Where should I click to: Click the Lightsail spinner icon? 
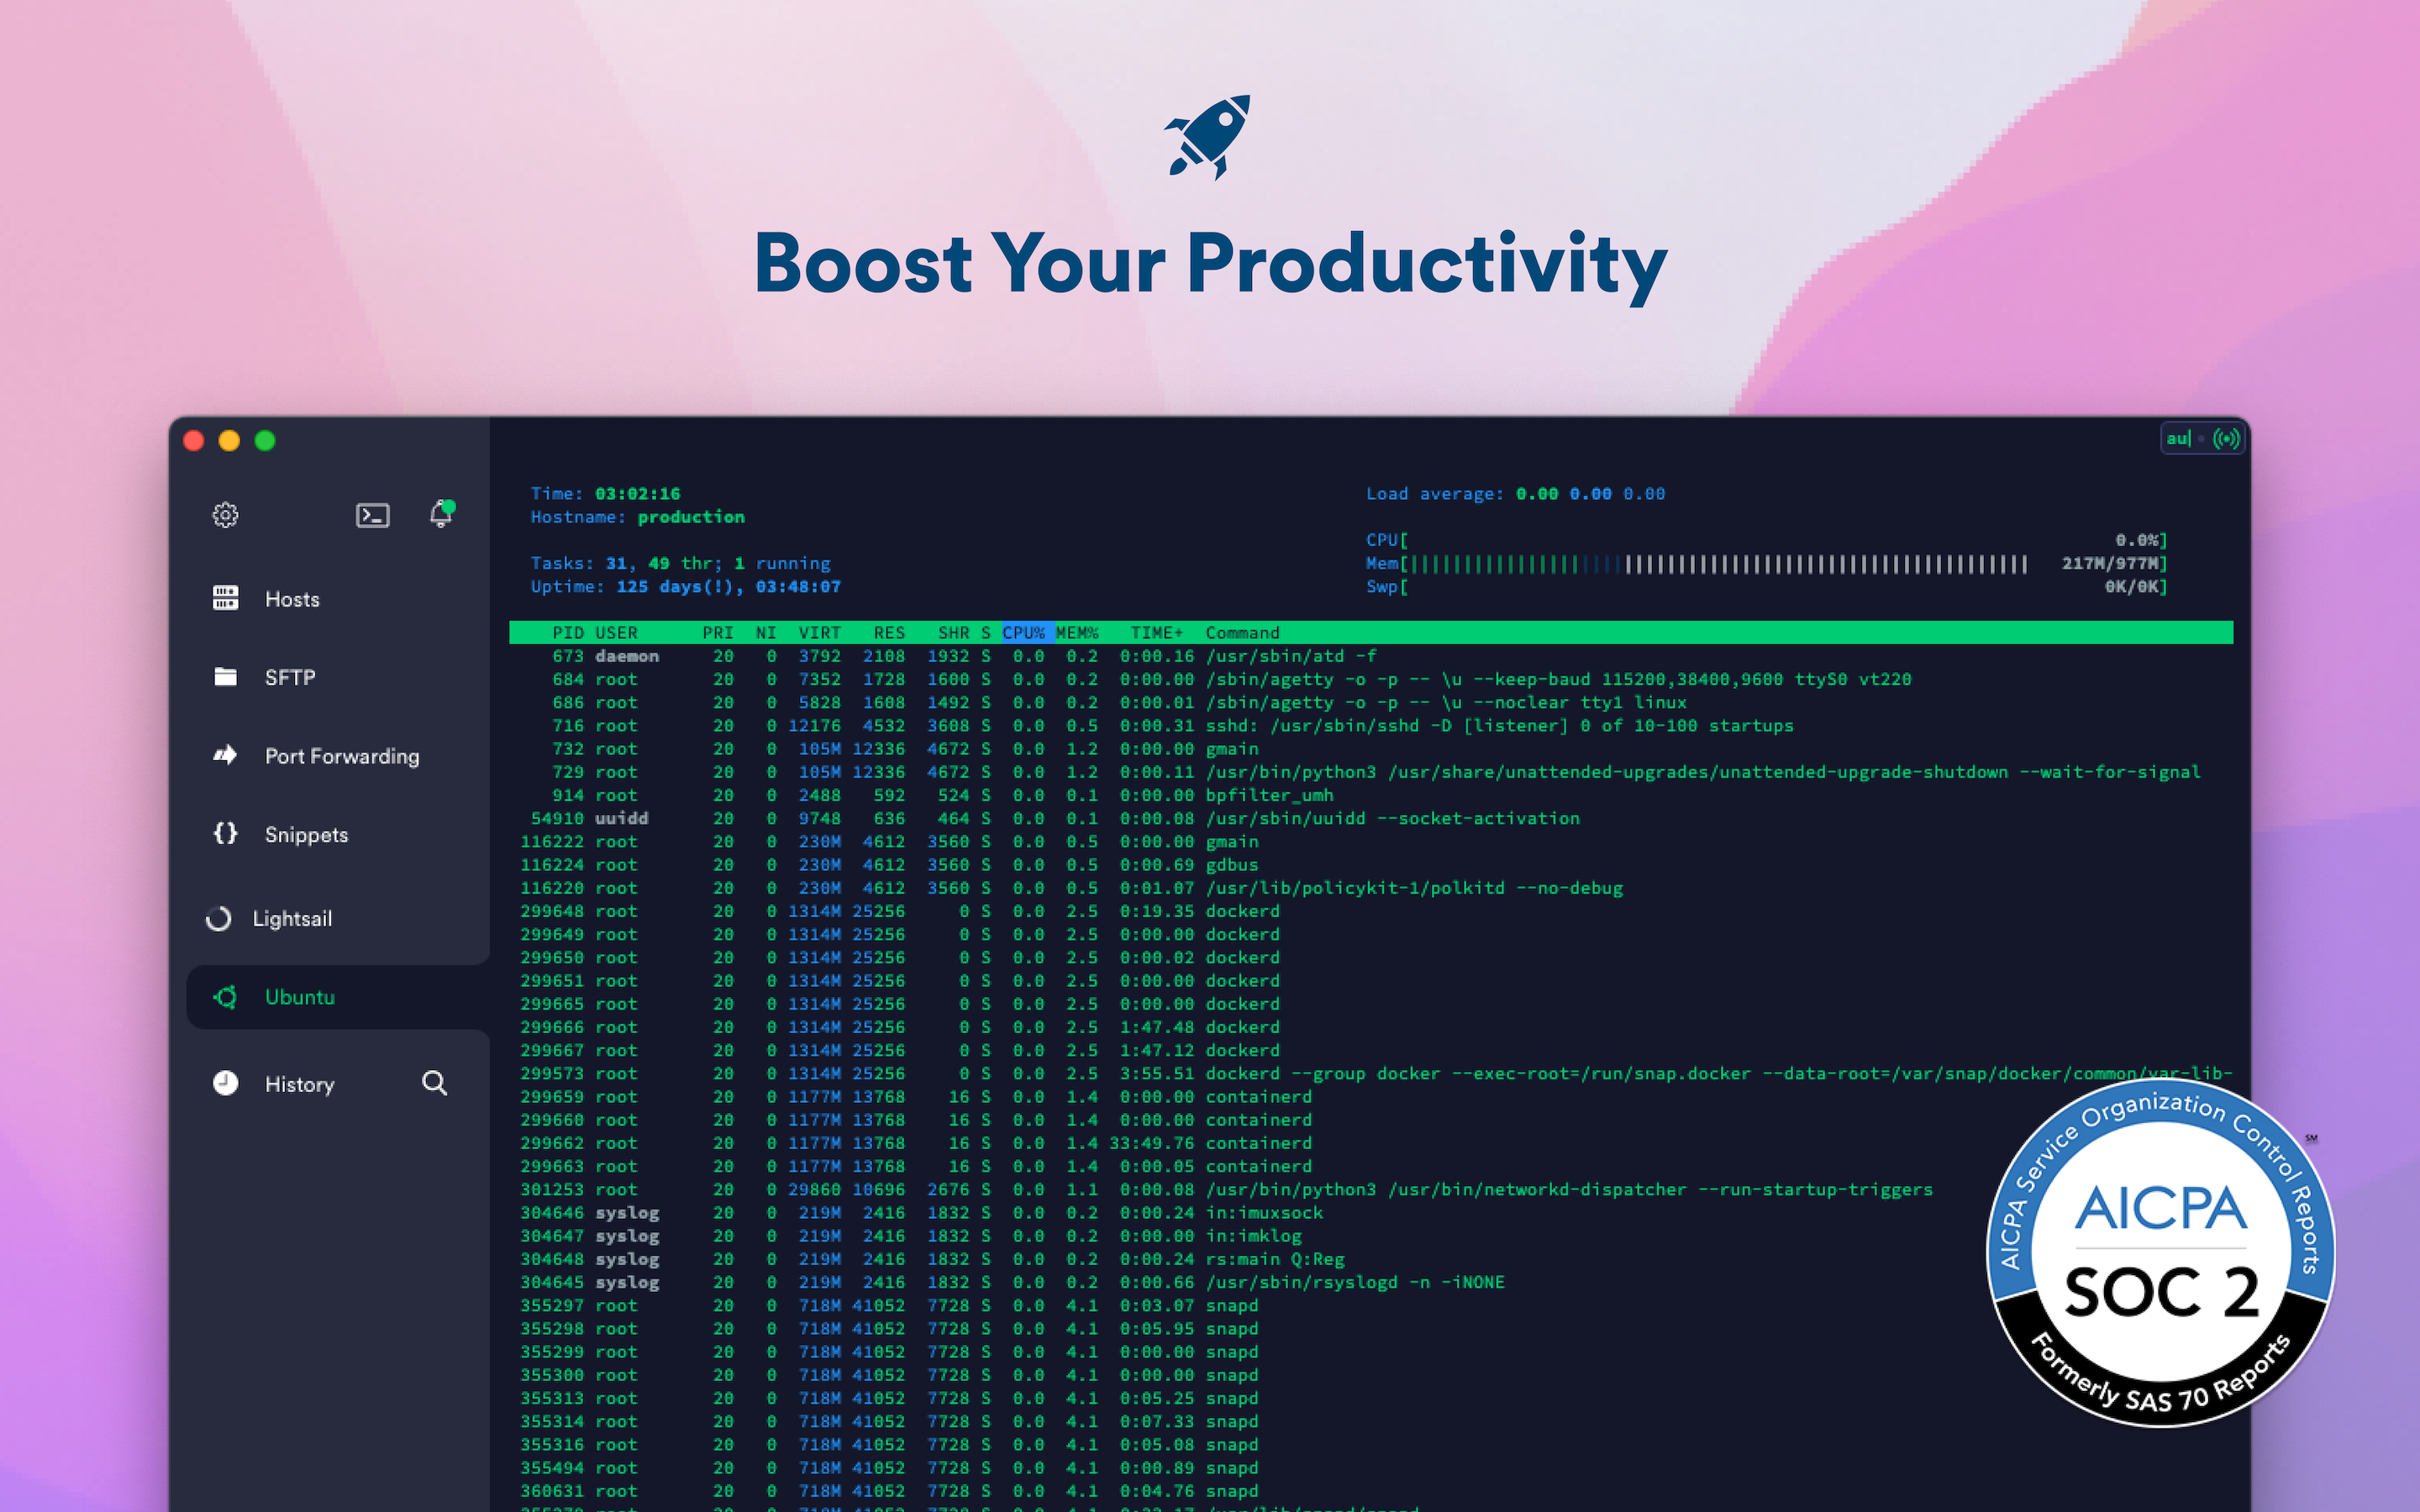click(x=220, y=918)
